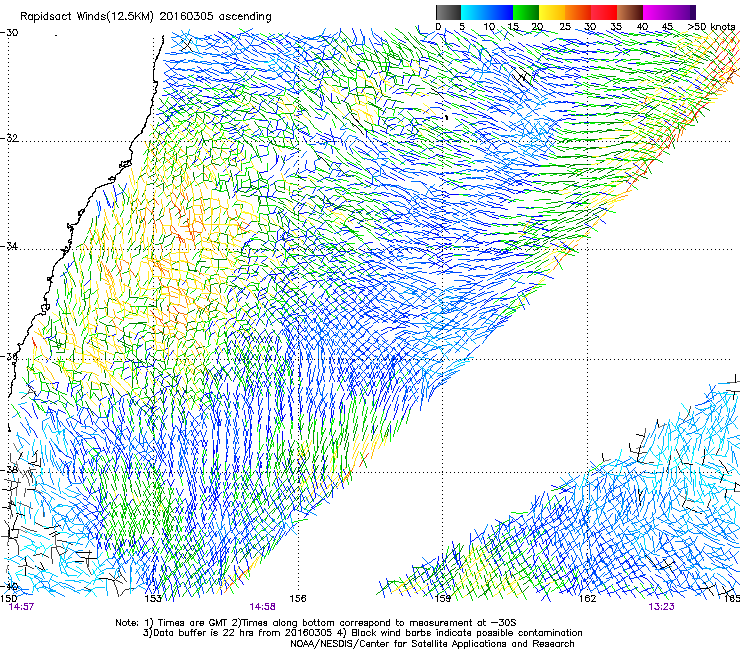Click the 'Data buffer is 22 hrs' note line
This screenshot has width=740, height=650.
click(x=362, y=633)
